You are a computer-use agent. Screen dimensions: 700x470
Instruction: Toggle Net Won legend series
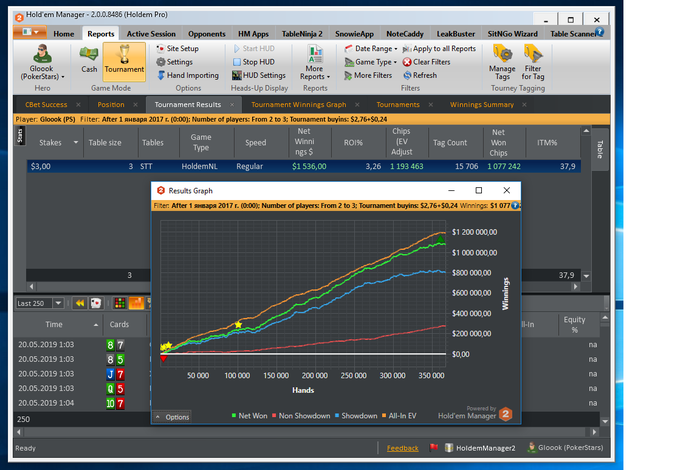249,416
